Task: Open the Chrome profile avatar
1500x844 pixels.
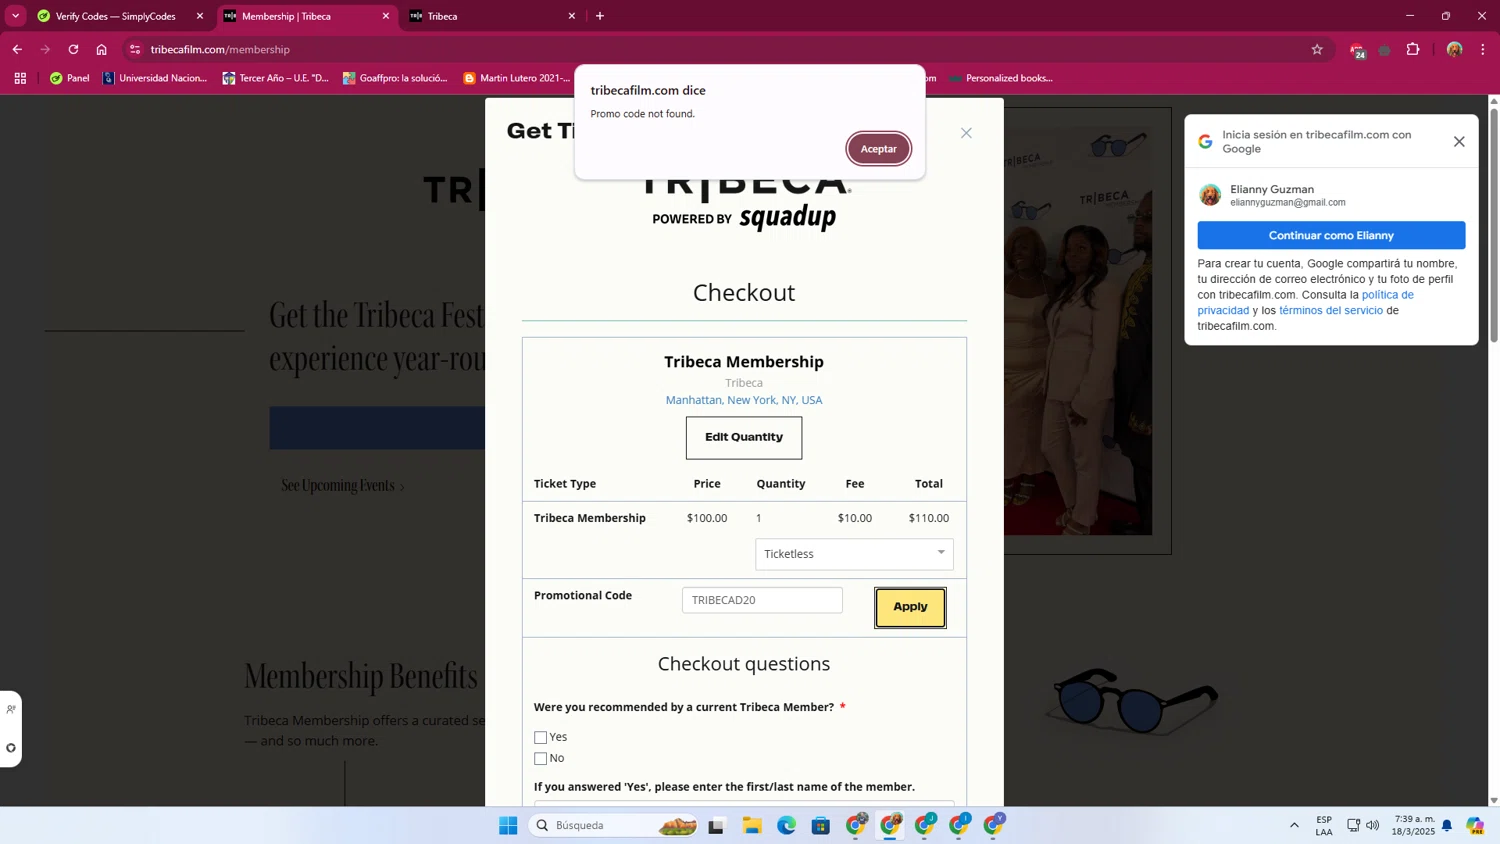Action: [x=1454, y=49]
